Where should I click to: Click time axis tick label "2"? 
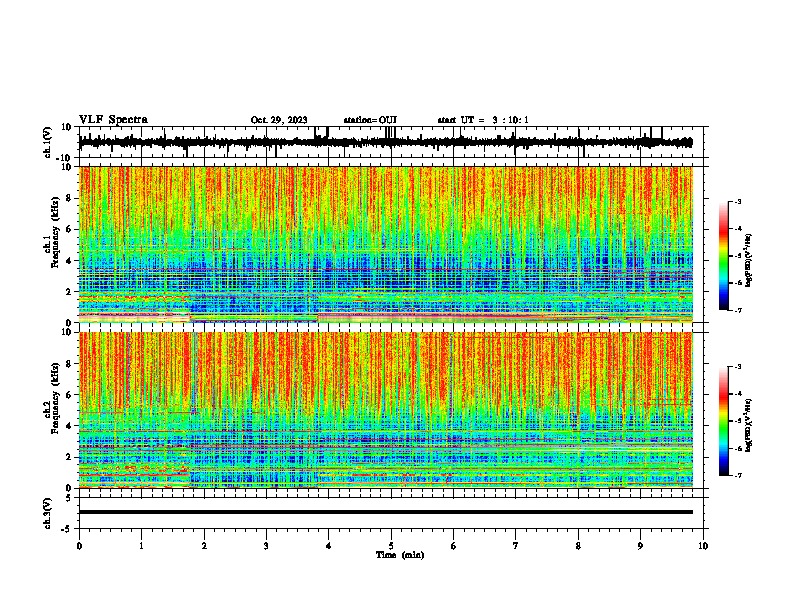pyautogui.click(x=204, y=546)
